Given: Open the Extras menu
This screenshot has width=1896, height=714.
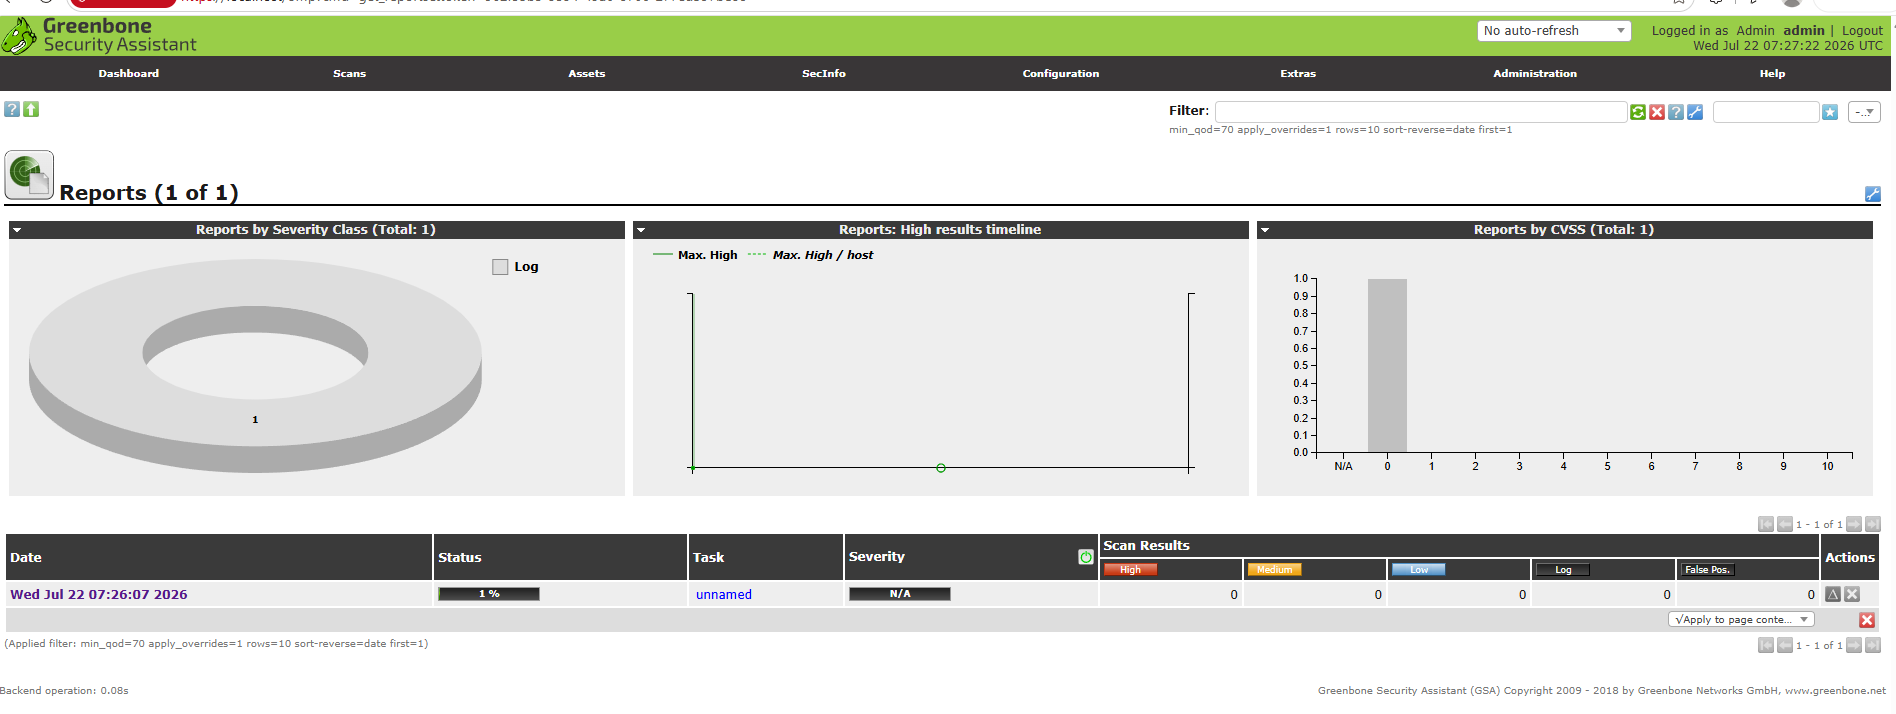Looking at the screenshot, I should (1298, 73).
